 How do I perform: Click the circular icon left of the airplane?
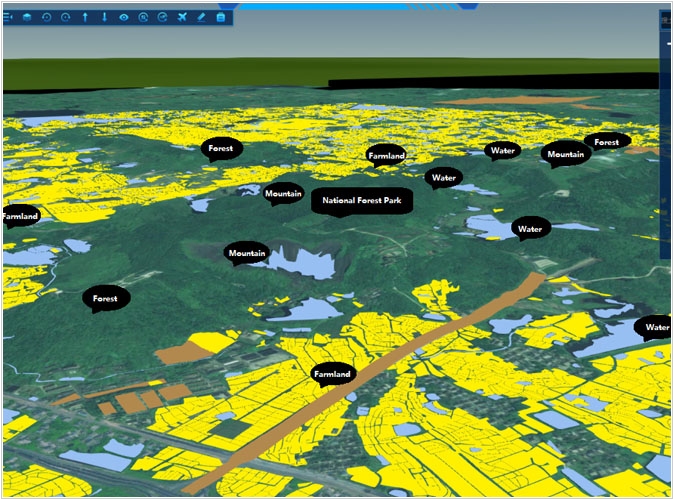click(162, 17)
